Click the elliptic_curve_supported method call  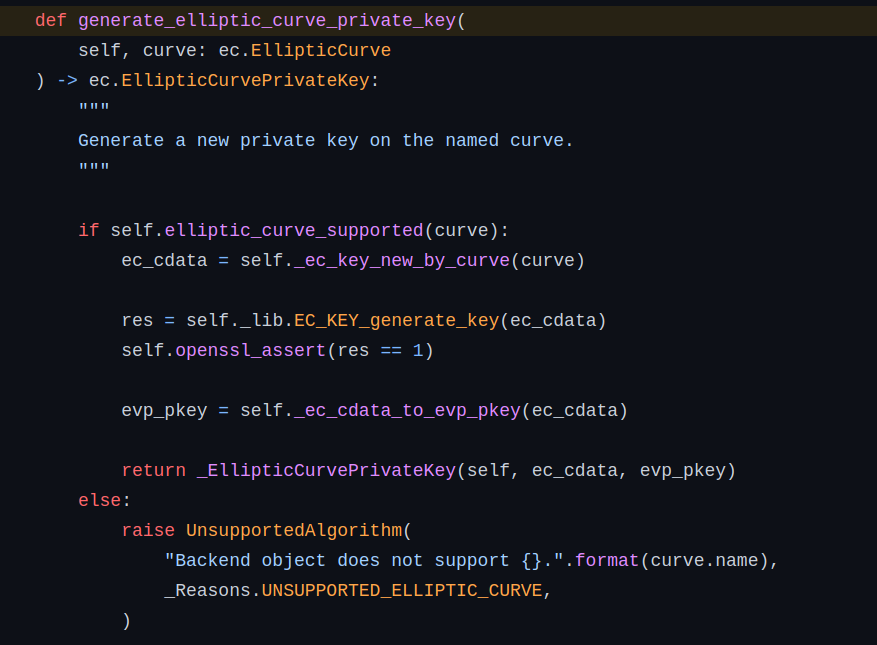[x=294, y=230]
